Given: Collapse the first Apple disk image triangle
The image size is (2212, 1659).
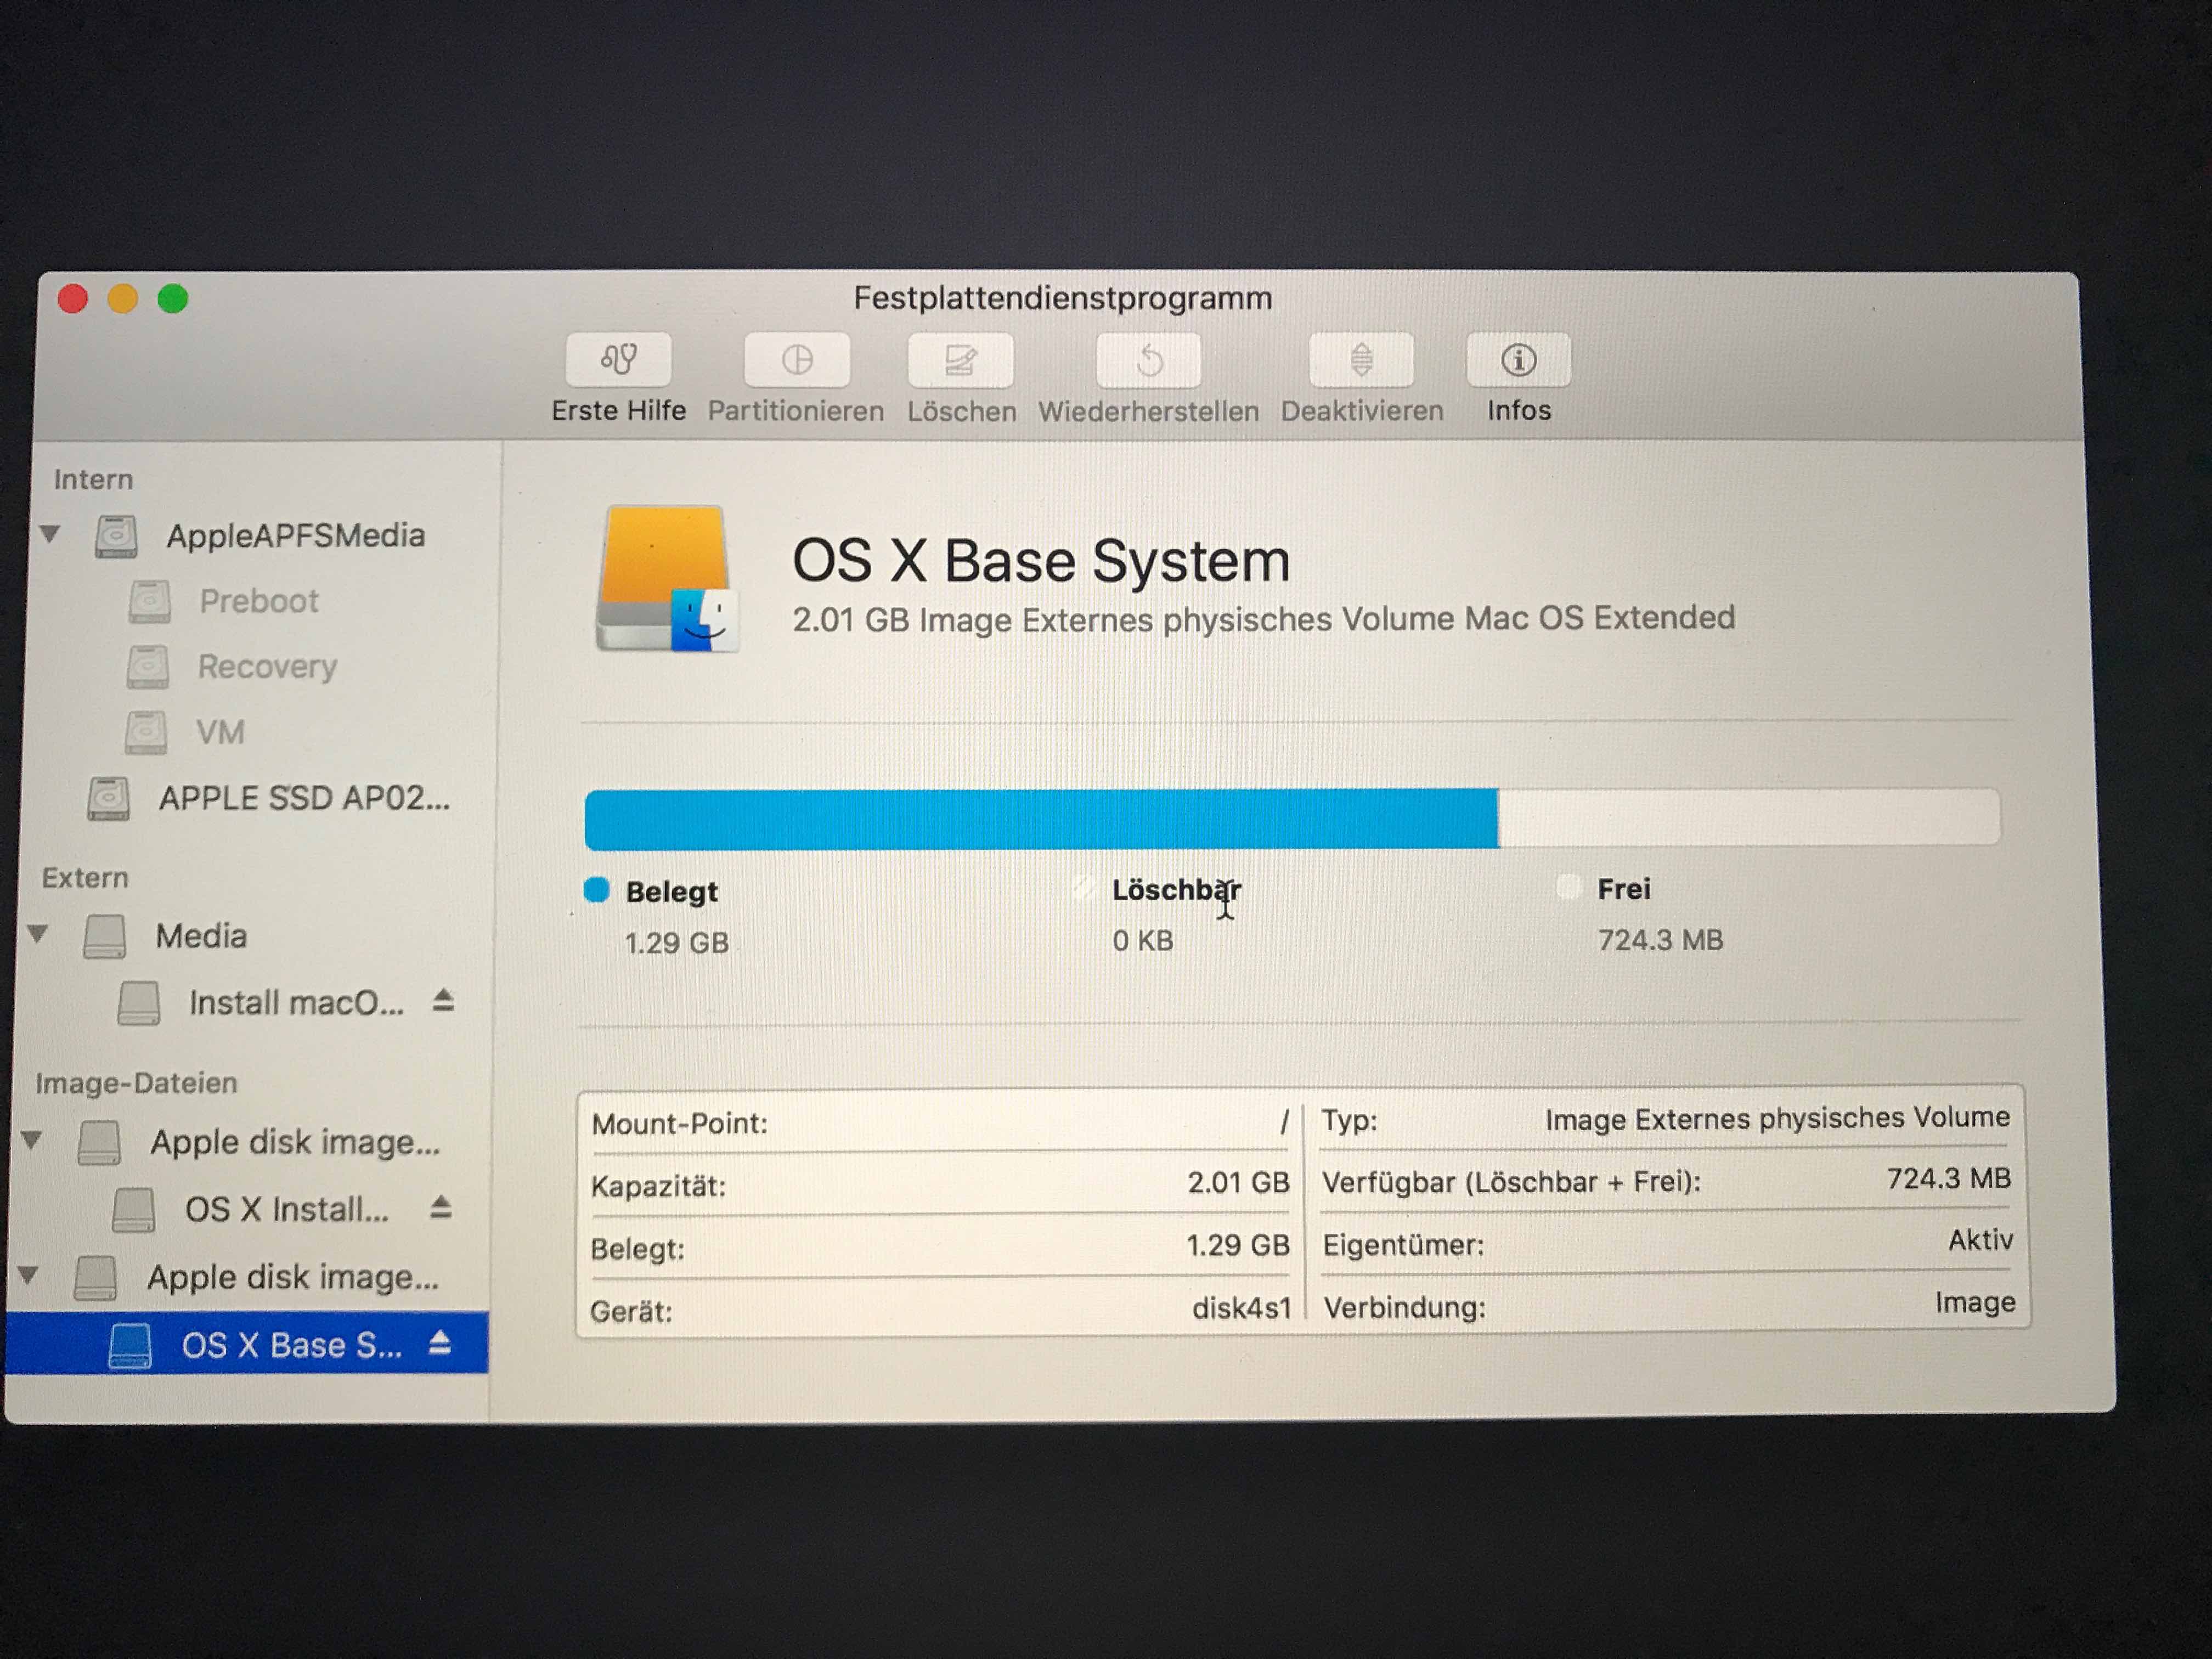Looking at the screenshot, I should point(32,1140).
